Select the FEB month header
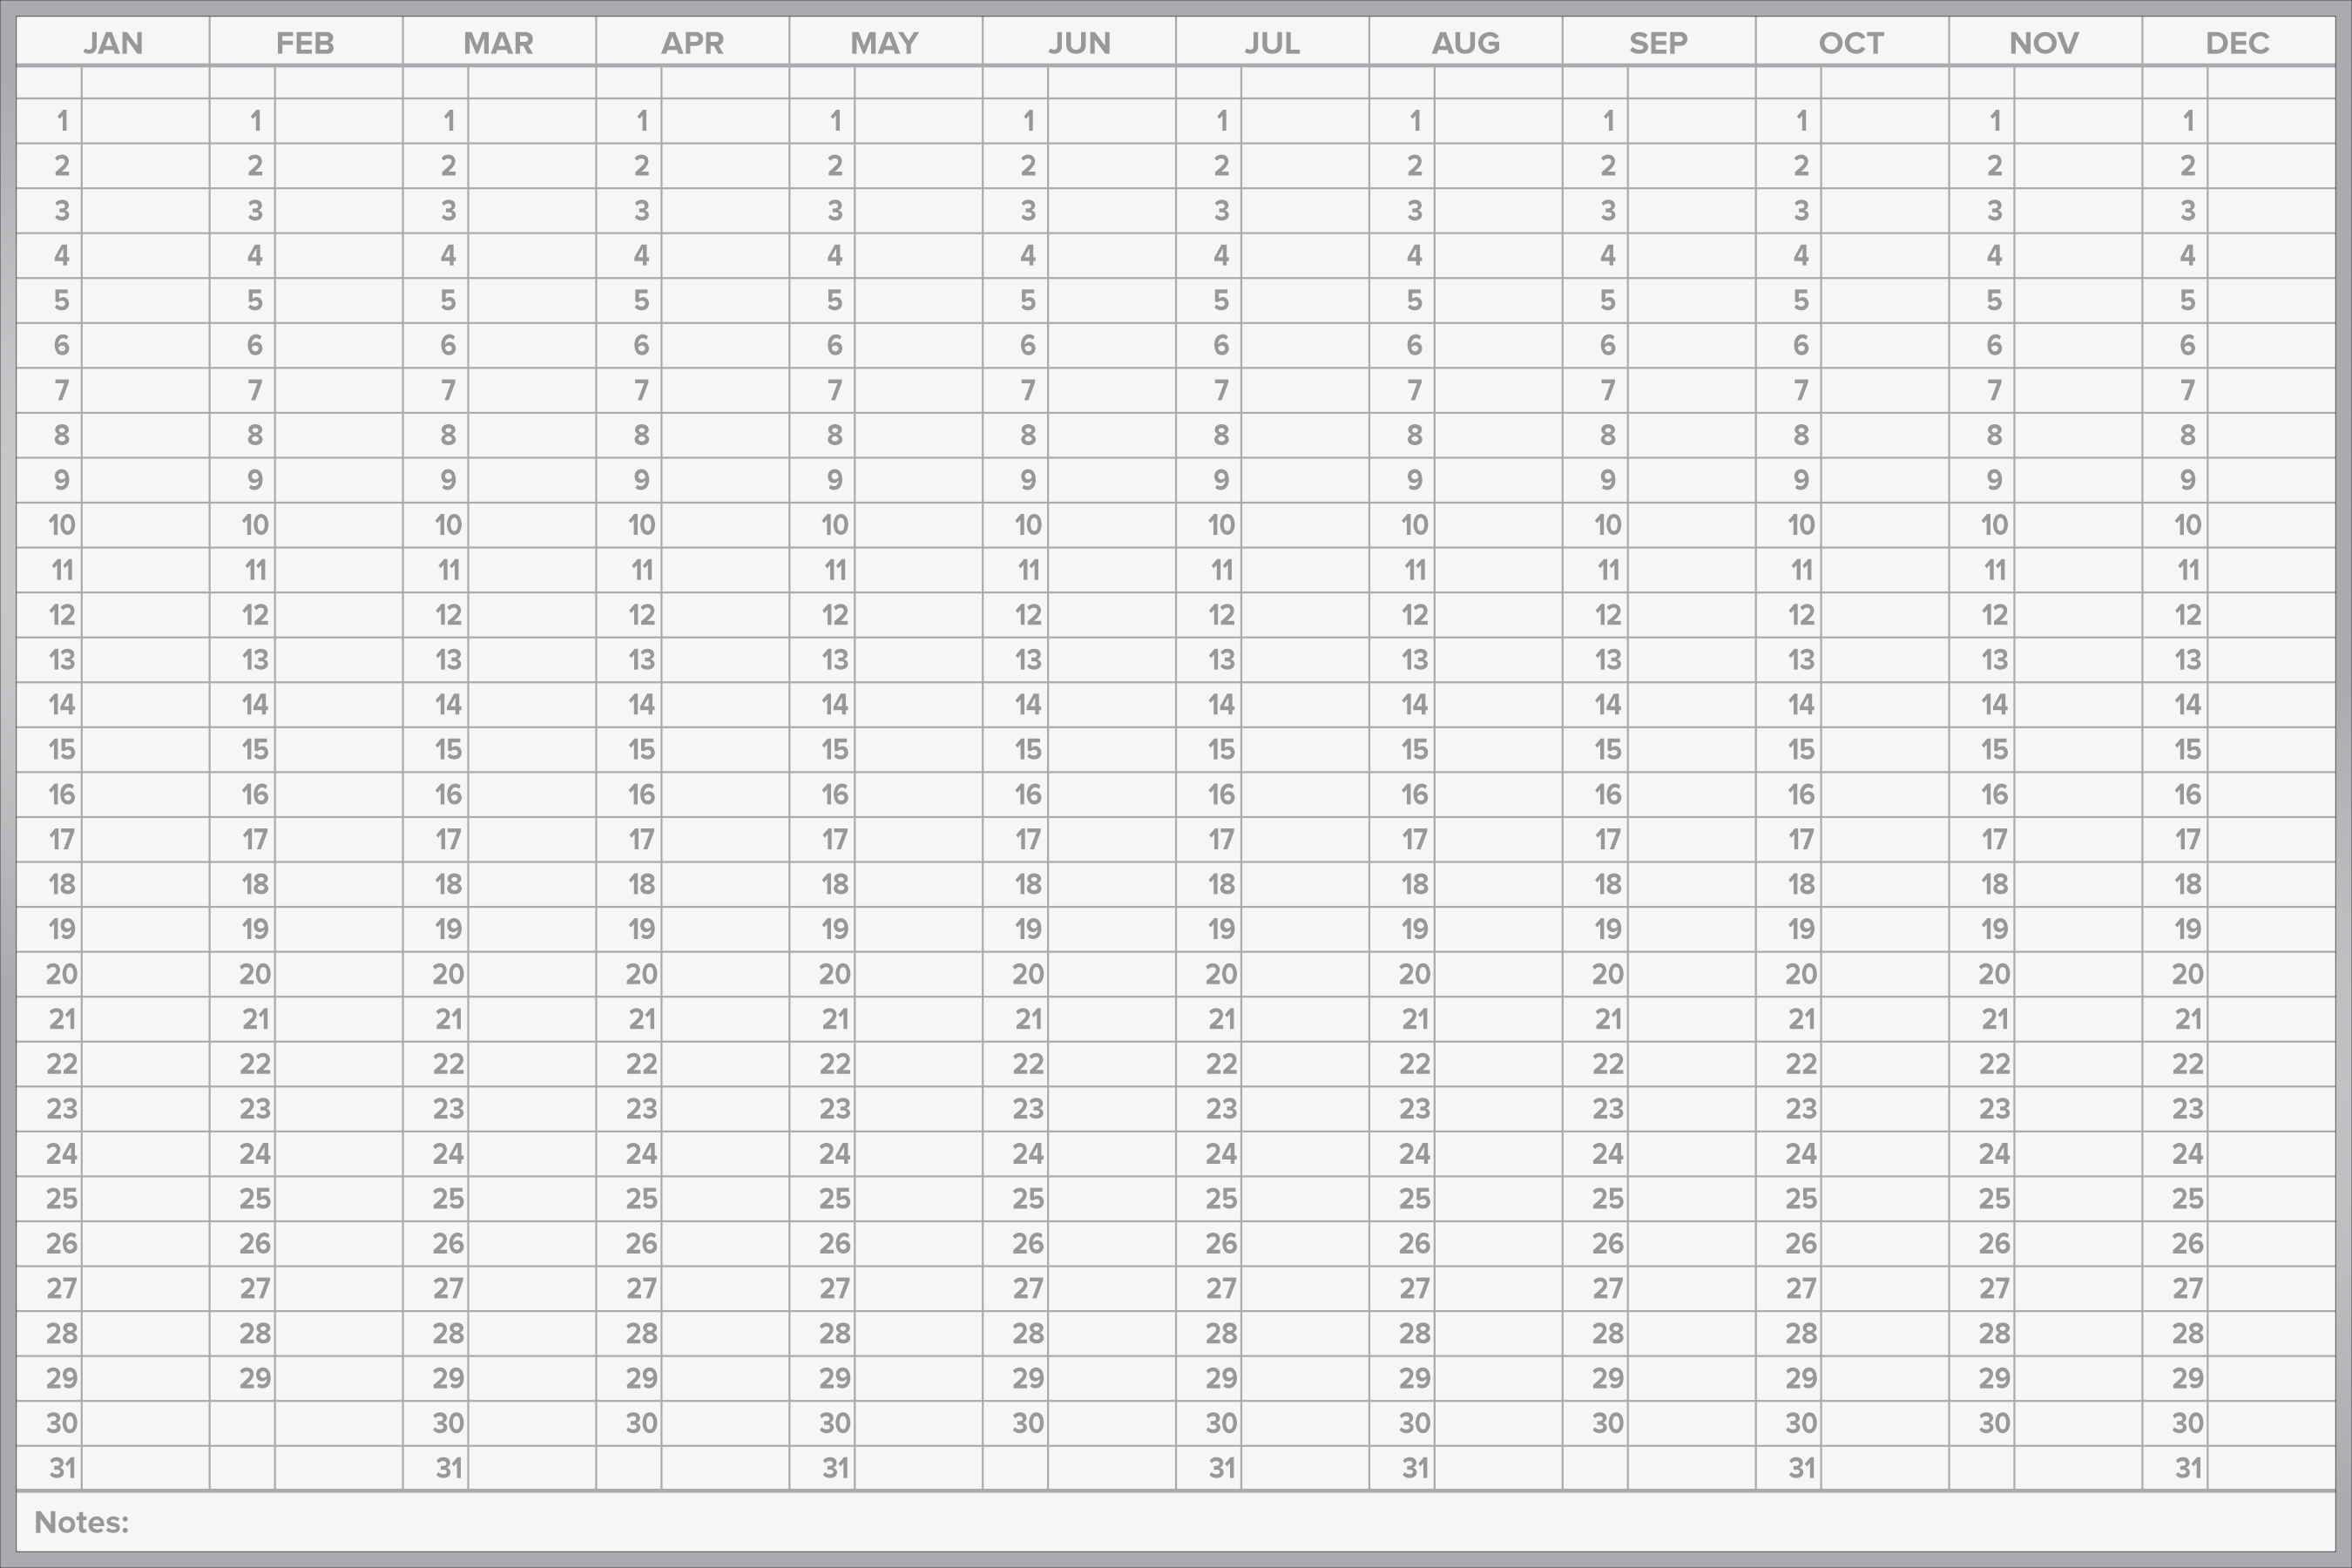 305,43
